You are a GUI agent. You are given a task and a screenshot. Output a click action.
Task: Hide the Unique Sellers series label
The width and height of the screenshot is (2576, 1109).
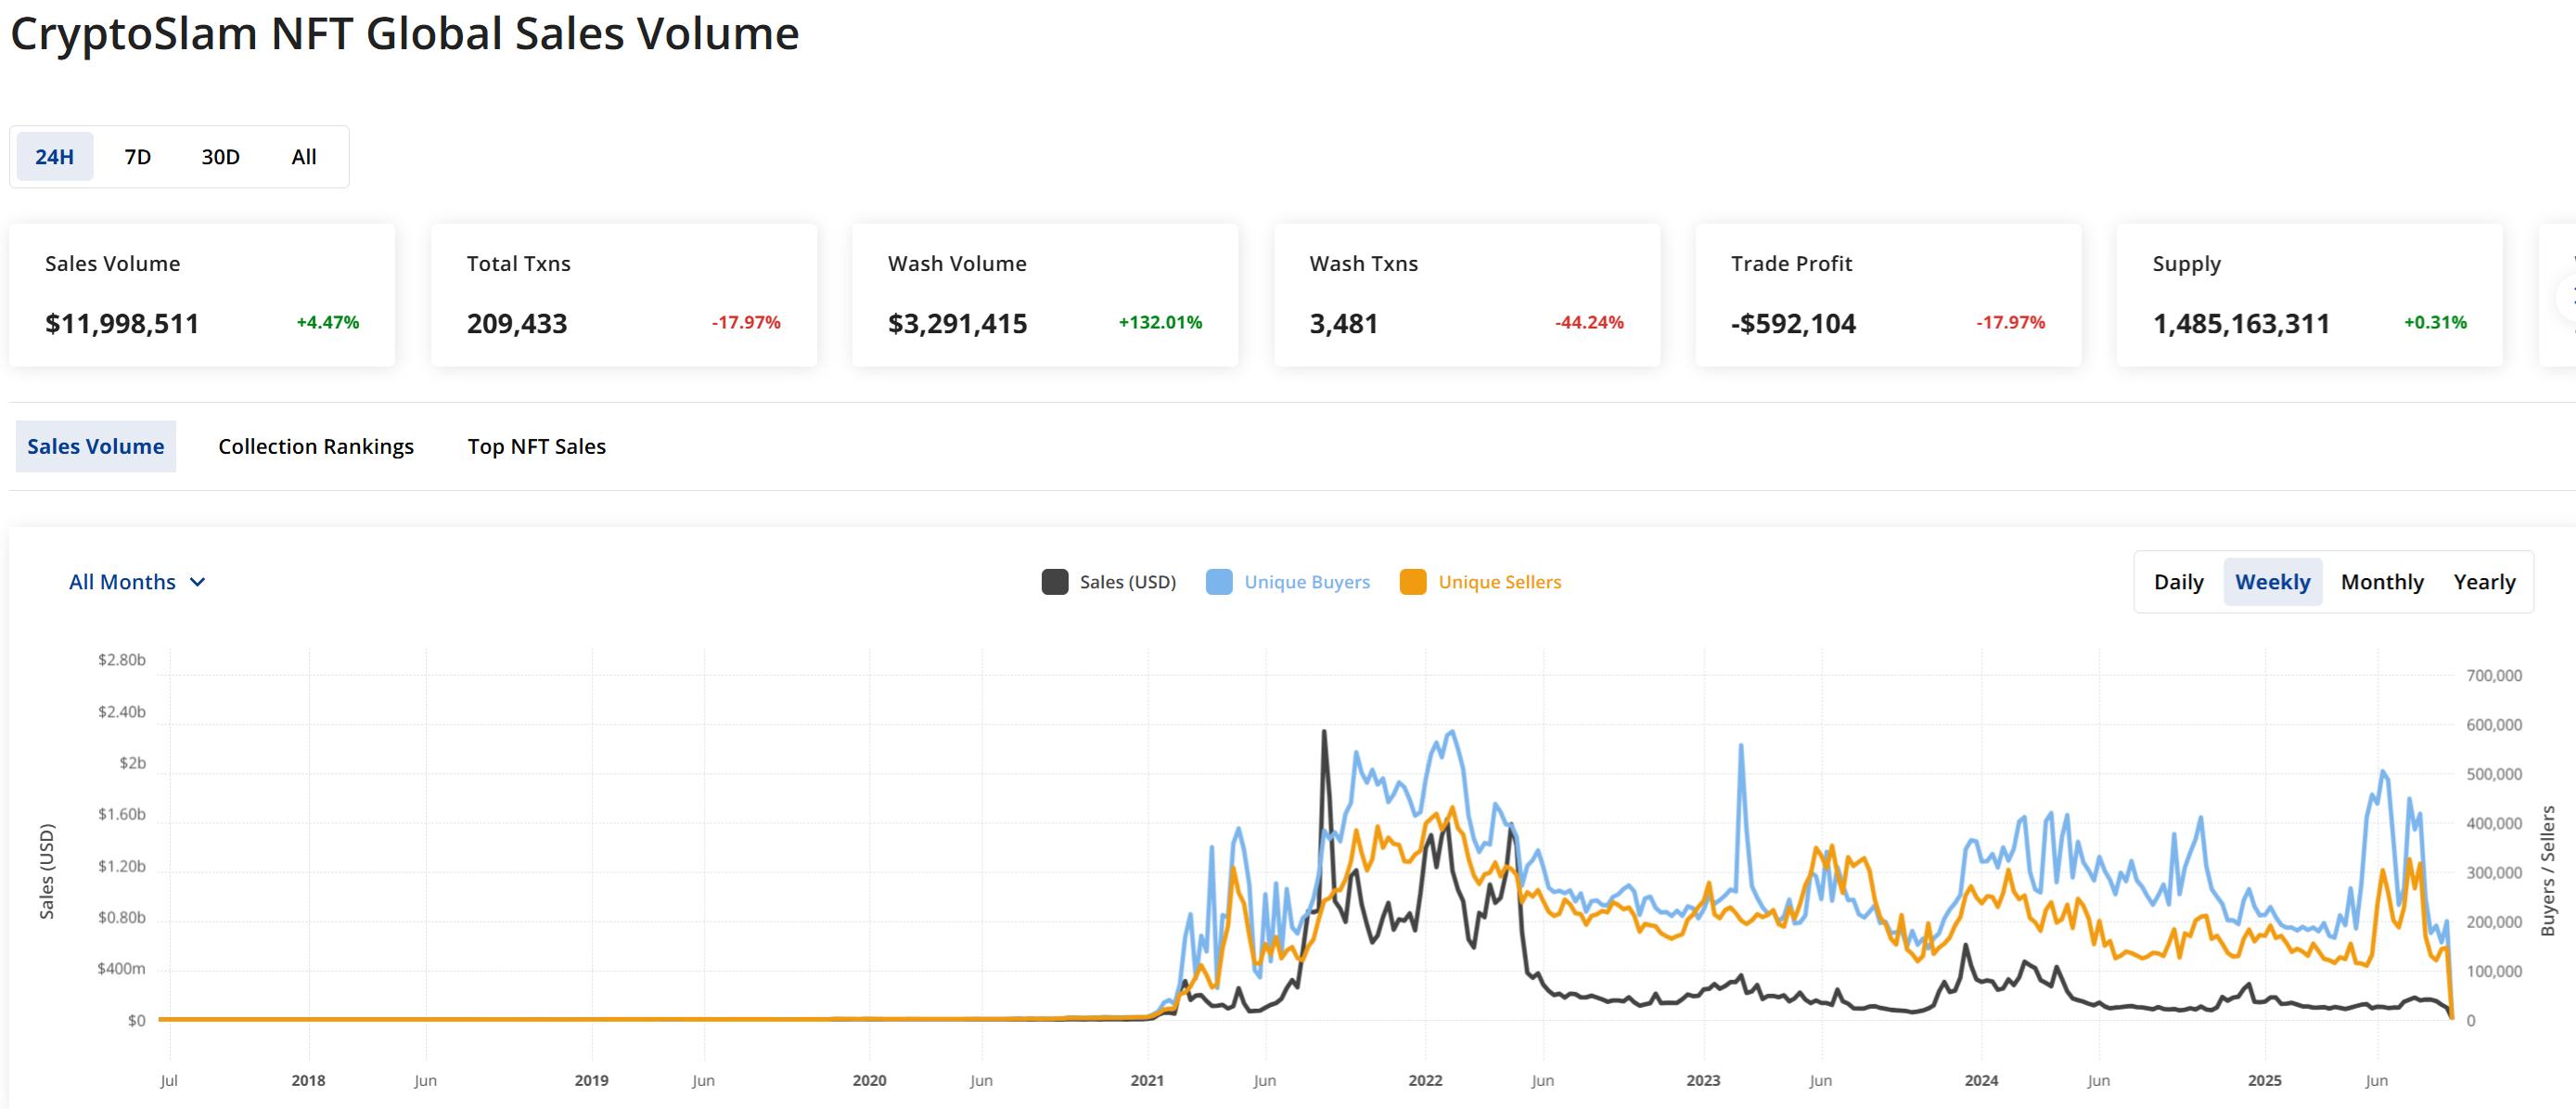(1500, 582)
